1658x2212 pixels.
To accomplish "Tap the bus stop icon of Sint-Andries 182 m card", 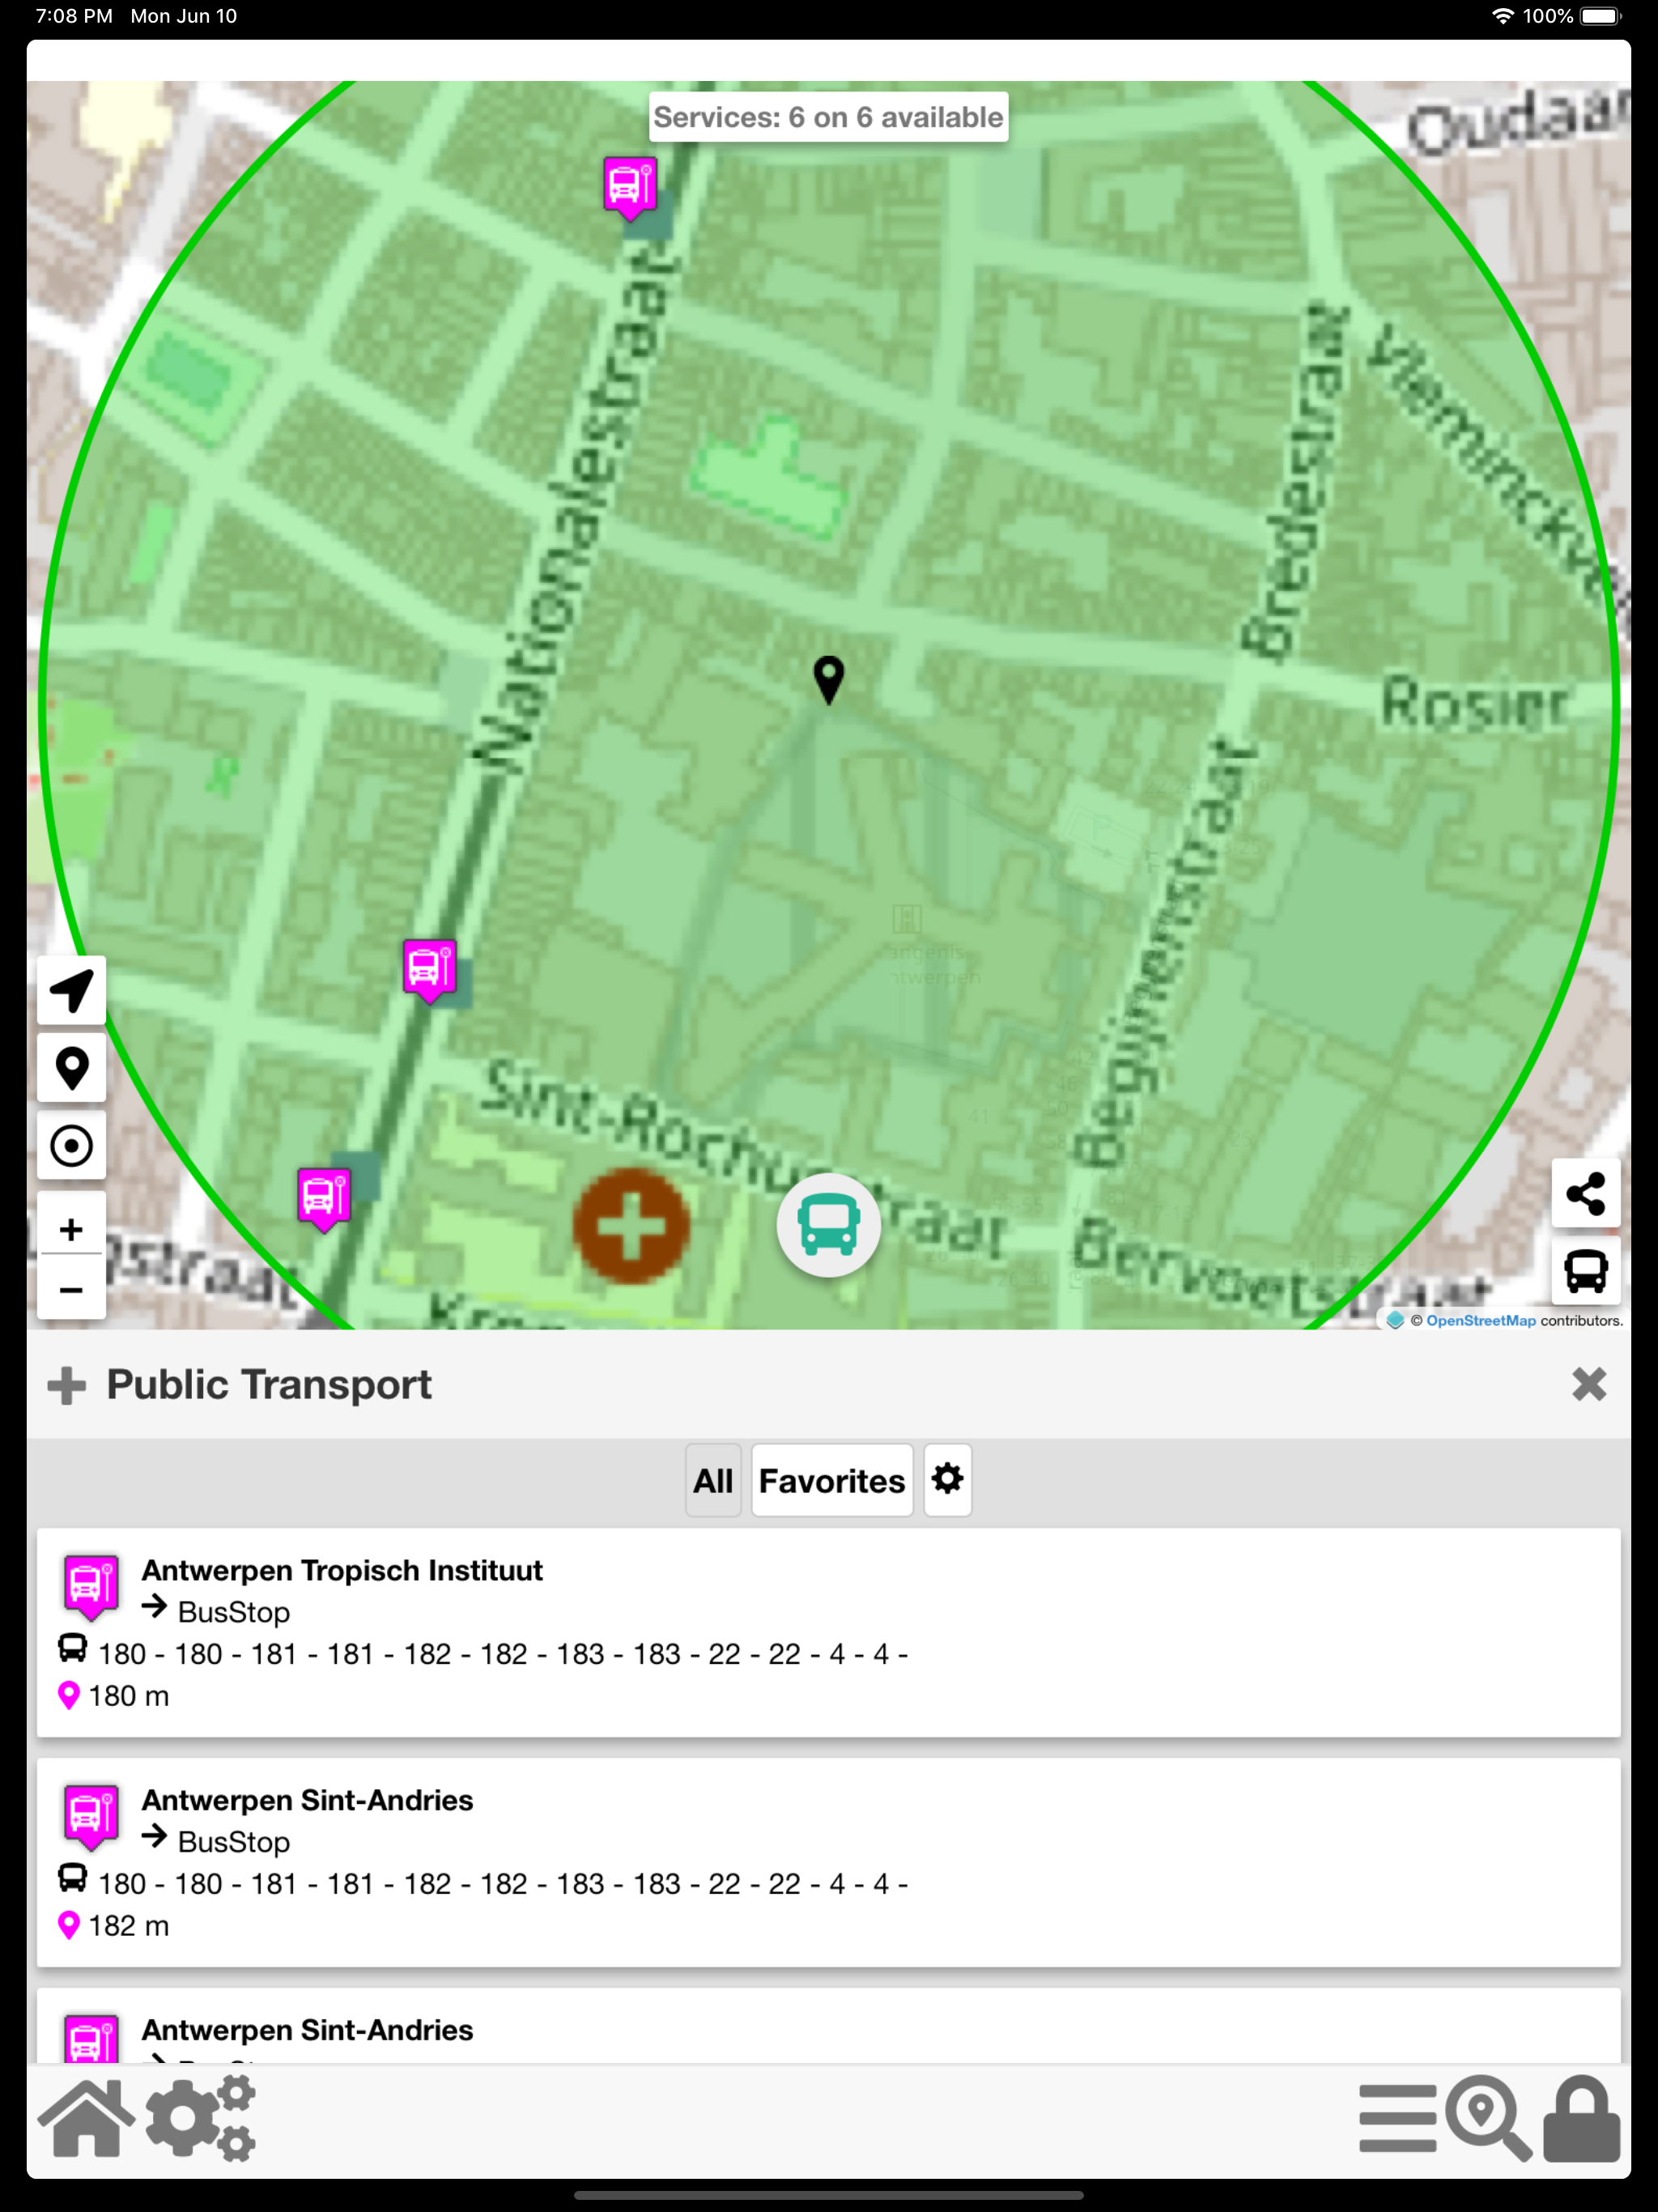I will coord(91,1817).
